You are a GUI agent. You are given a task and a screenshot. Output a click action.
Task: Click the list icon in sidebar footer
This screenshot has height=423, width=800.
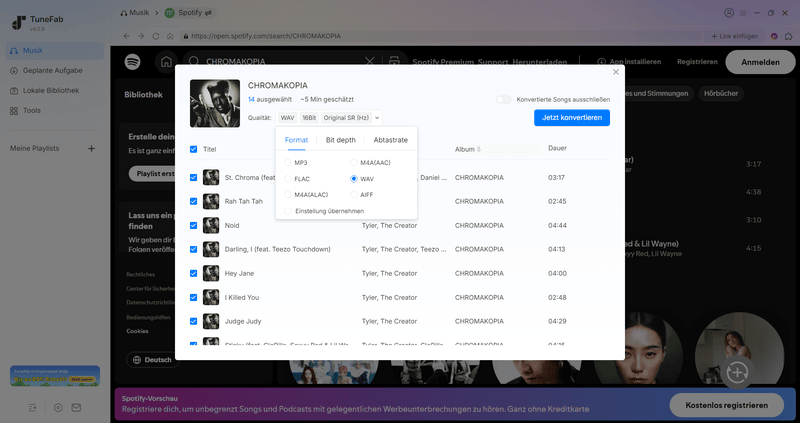click(33, 408)
